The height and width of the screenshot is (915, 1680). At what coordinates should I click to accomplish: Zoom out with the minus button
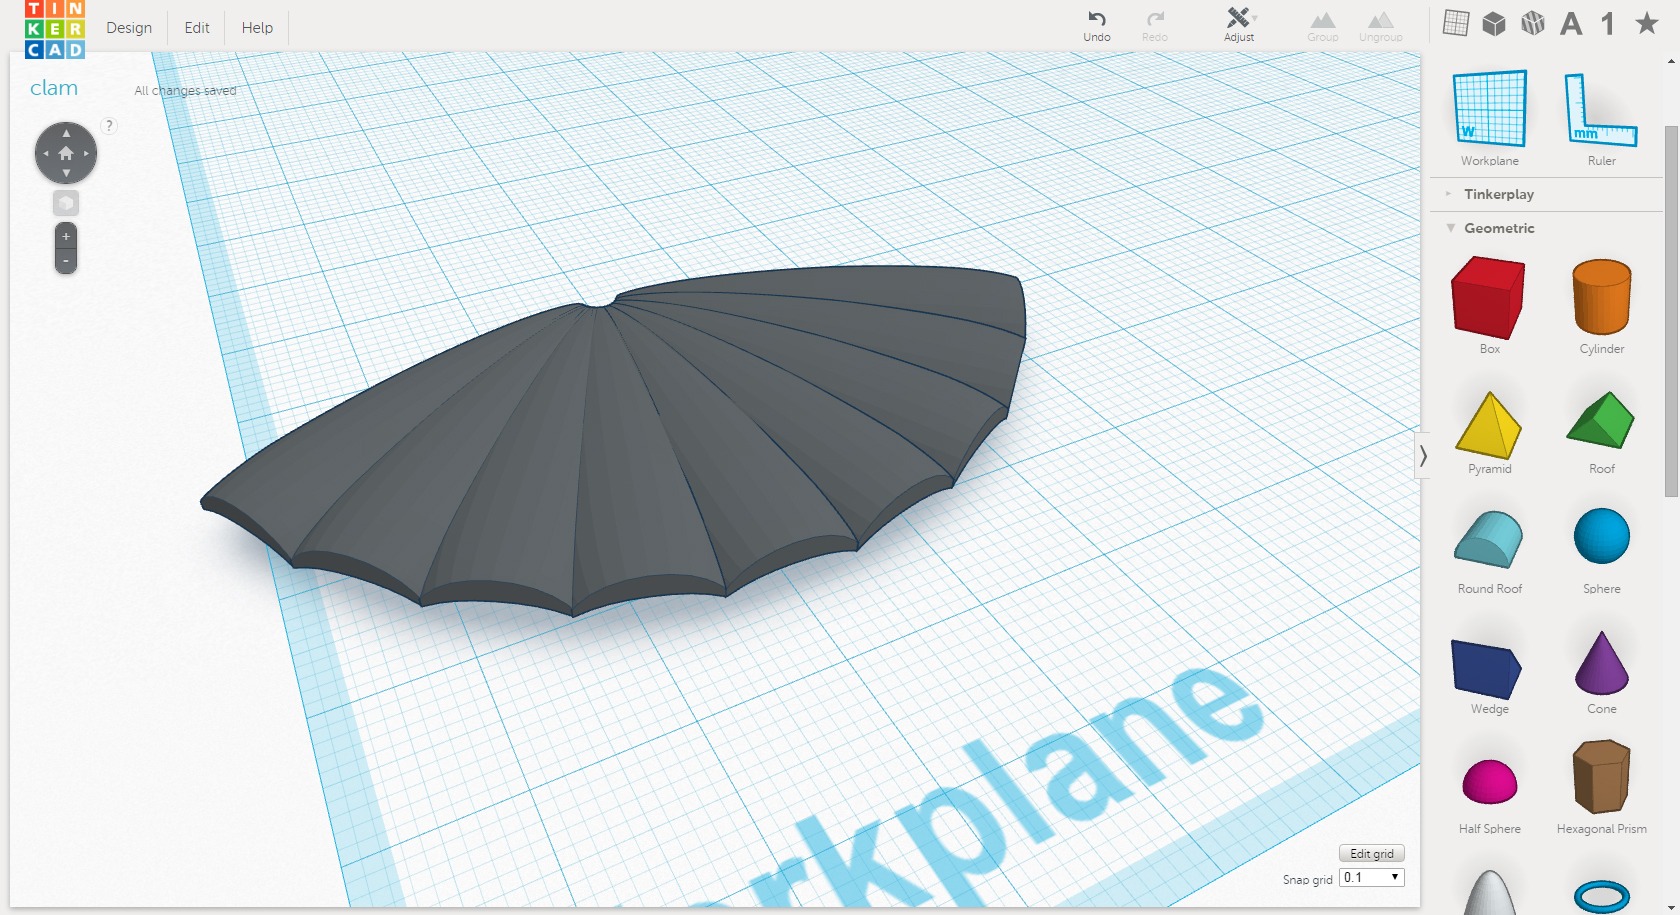(x=66, y=261)
